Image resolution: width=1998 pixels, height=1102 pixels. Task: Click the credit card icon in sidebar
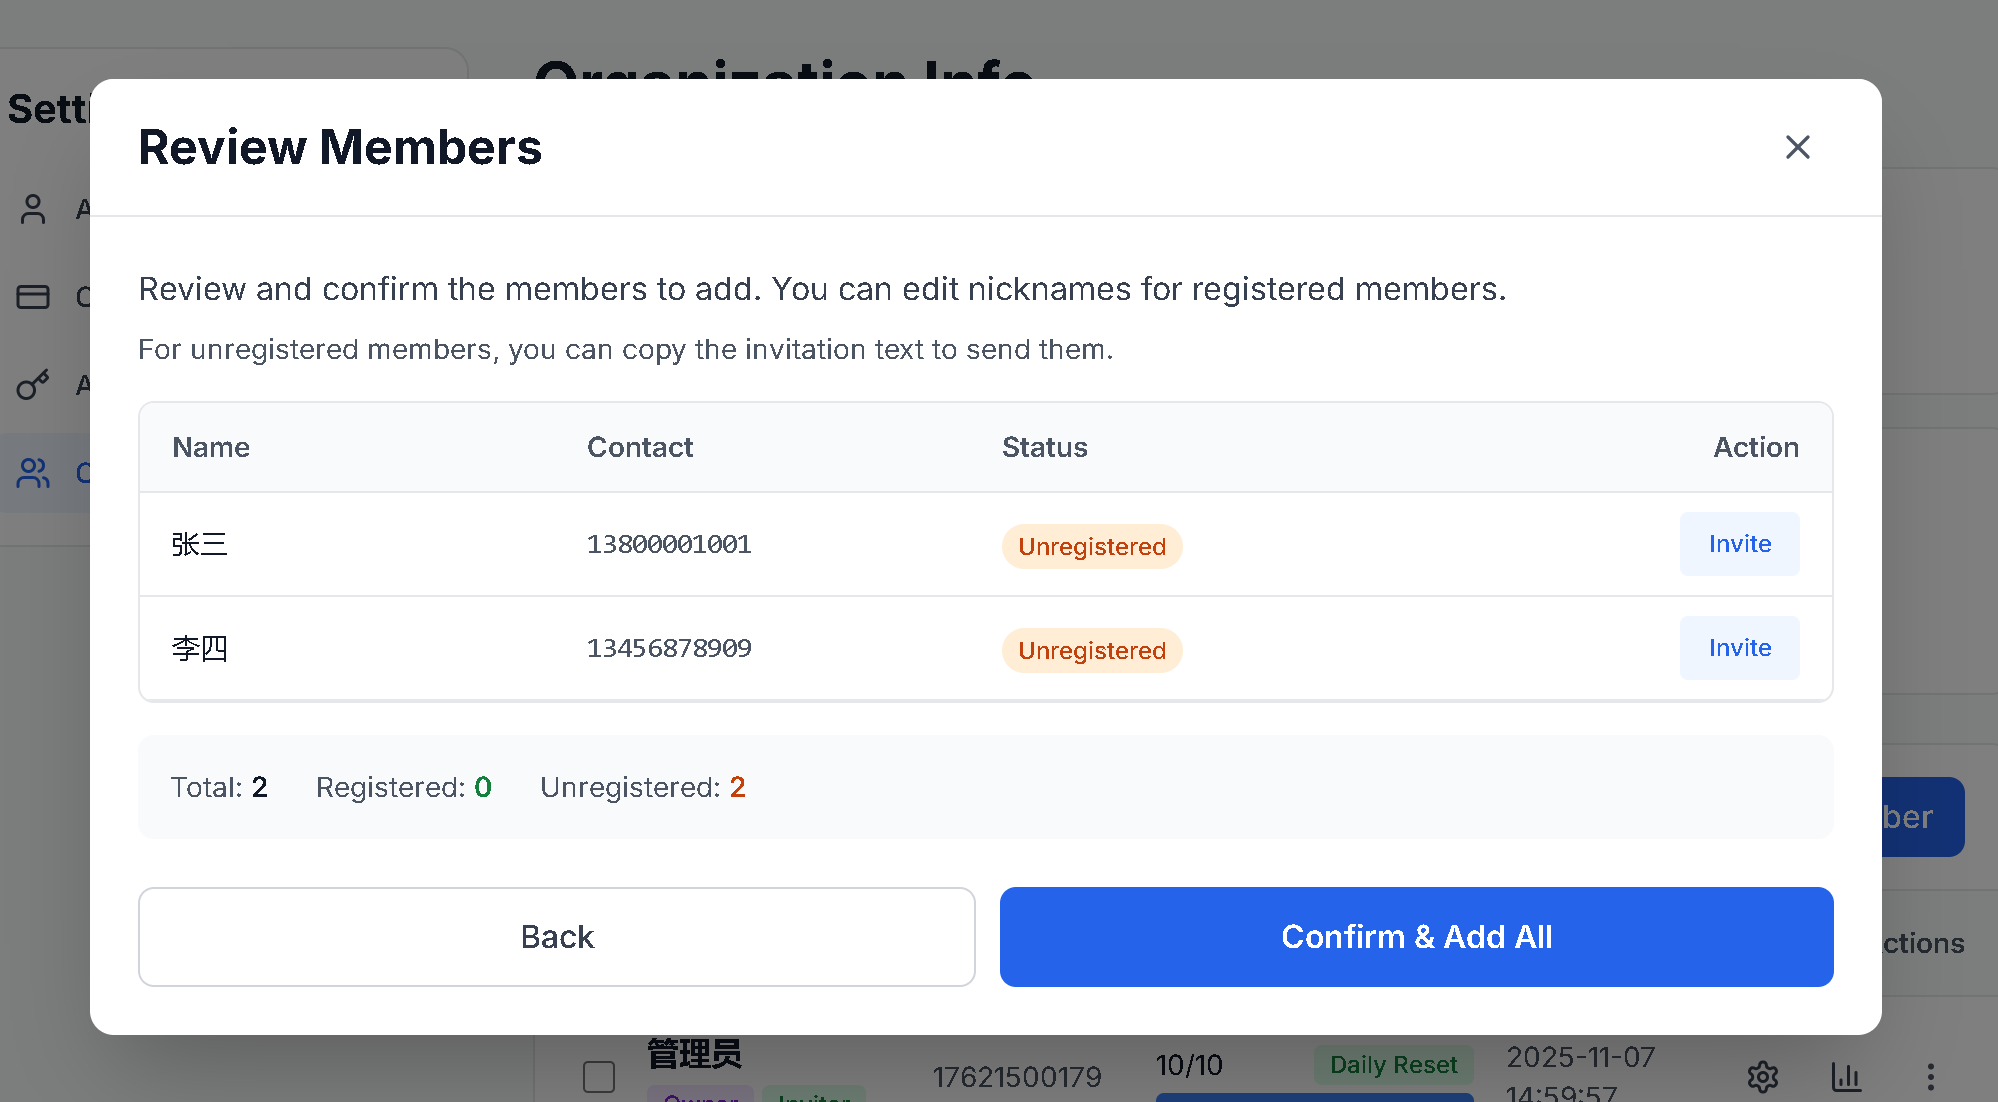click(x=33, y=297)
